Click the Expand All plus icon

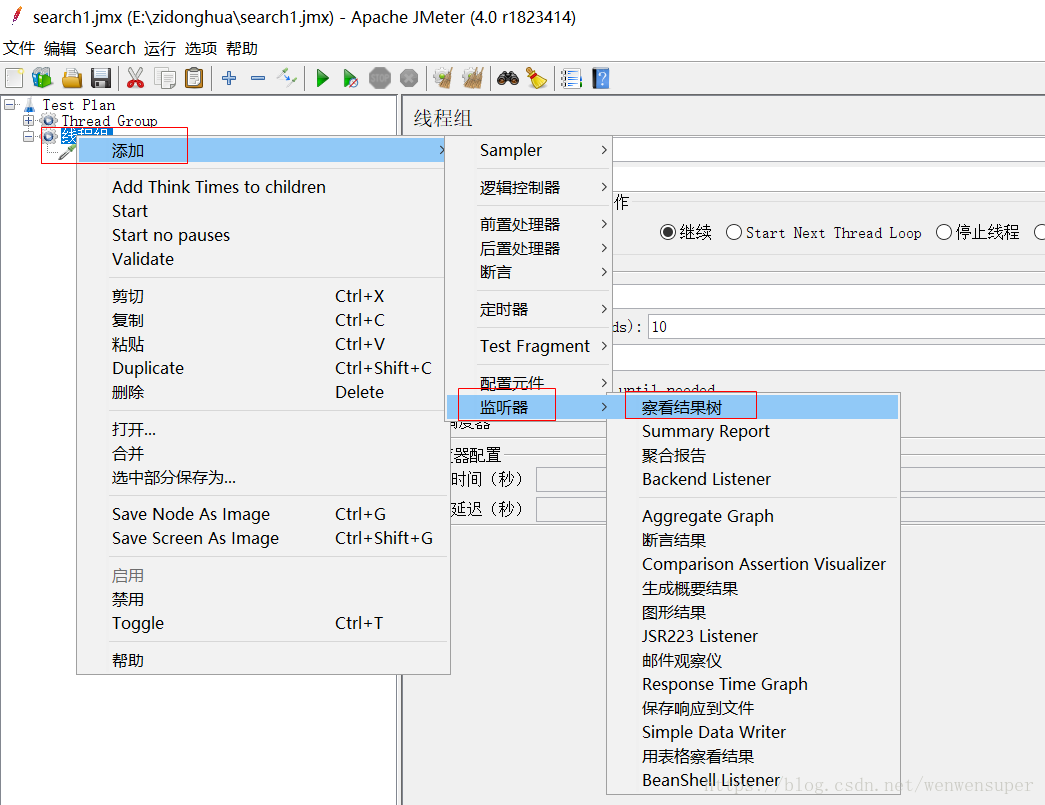[x=229, y=78]
